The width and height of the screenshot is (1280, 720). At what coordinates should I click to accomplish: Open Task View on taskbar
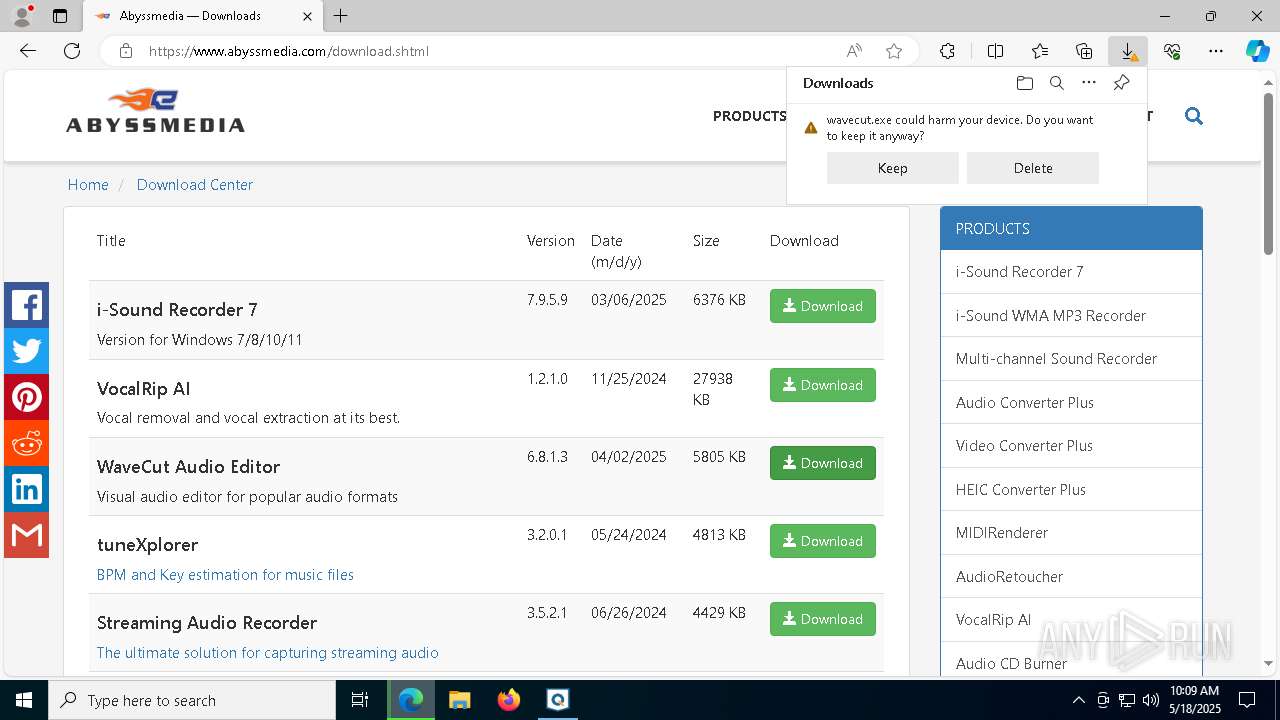tap(361, 700)
